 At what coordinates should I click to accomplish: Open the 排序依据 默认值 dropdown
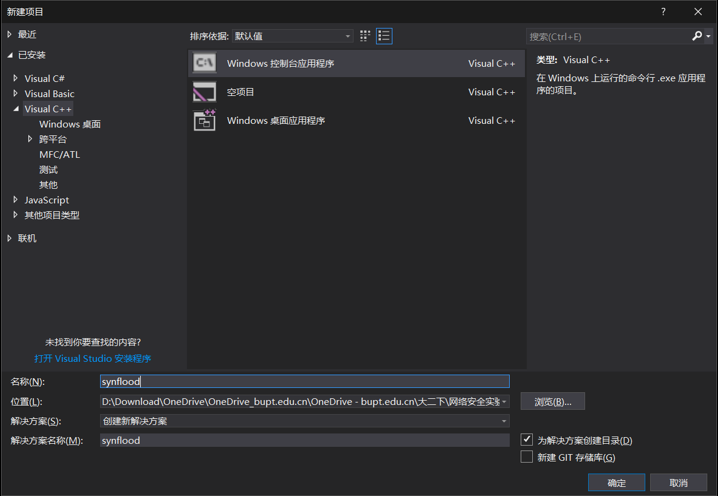tap(293, 36)
